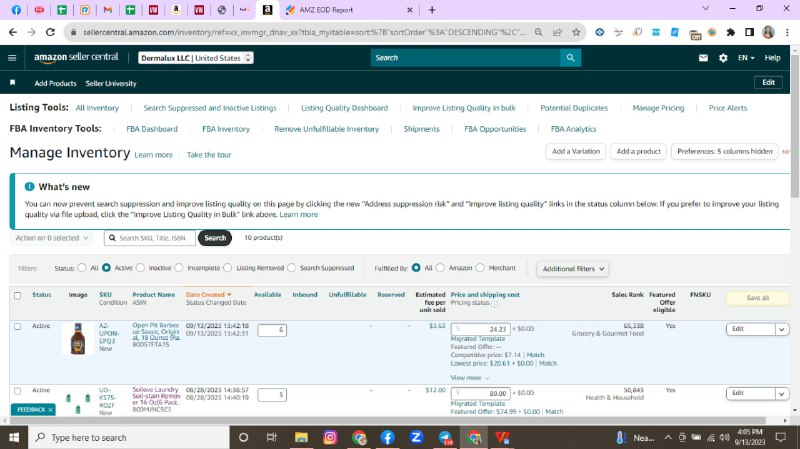
Task: Click the zoom magnifier in address bar
Action: coord(538,32)
